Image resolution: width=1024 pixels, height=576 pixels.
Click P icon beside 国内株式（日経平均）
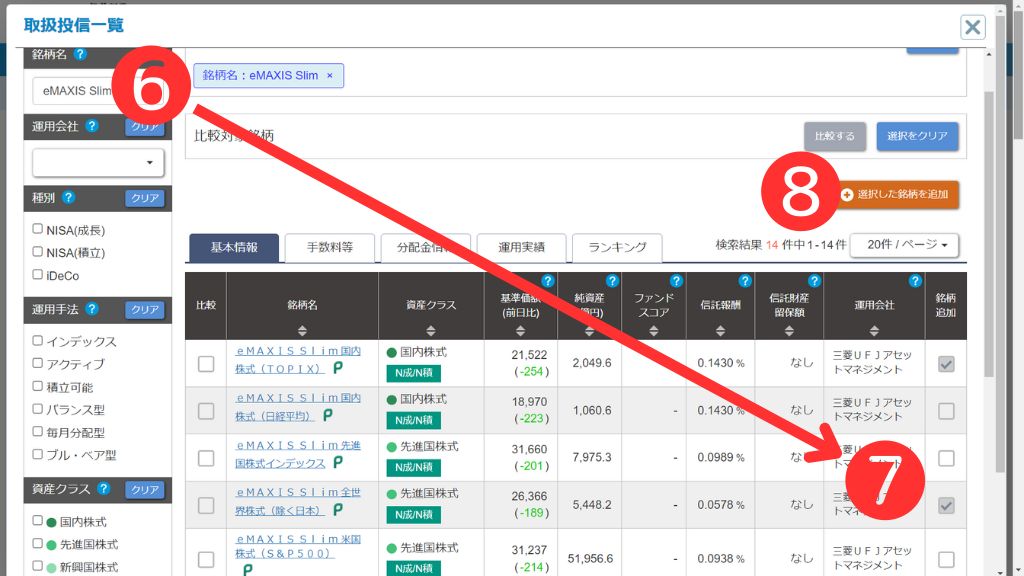[328, 415]
